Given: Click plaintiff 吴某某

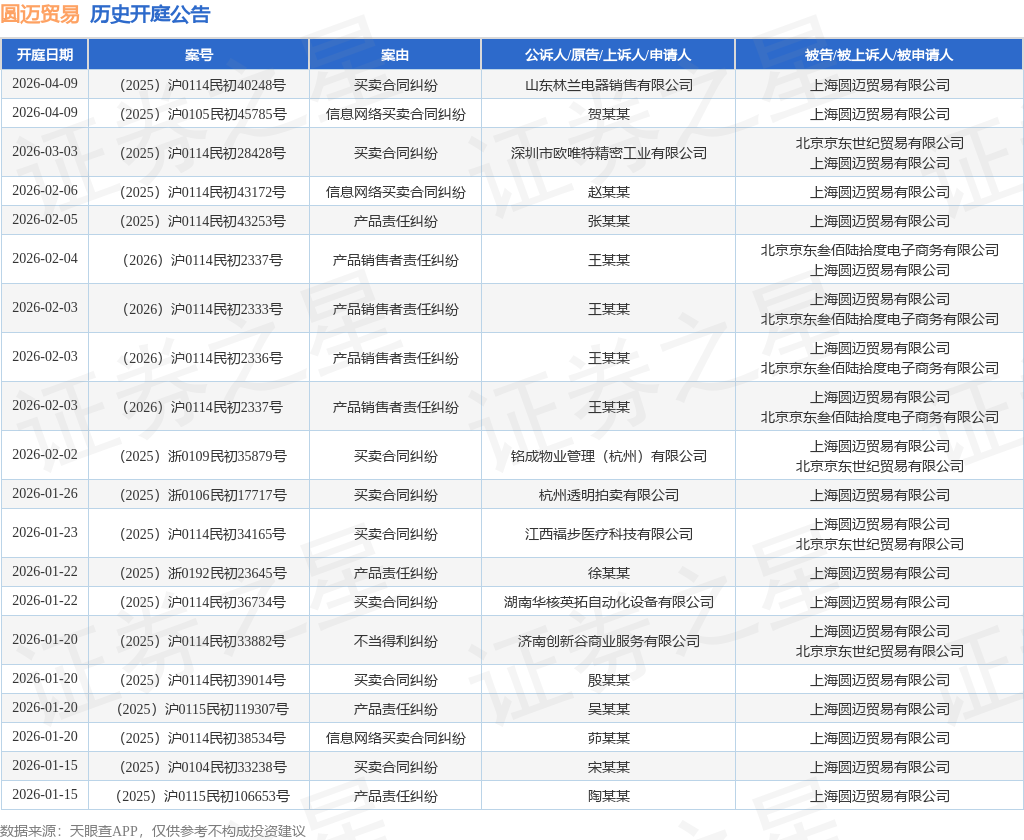Looking at the screenshot, I should [x=609, y=709].
